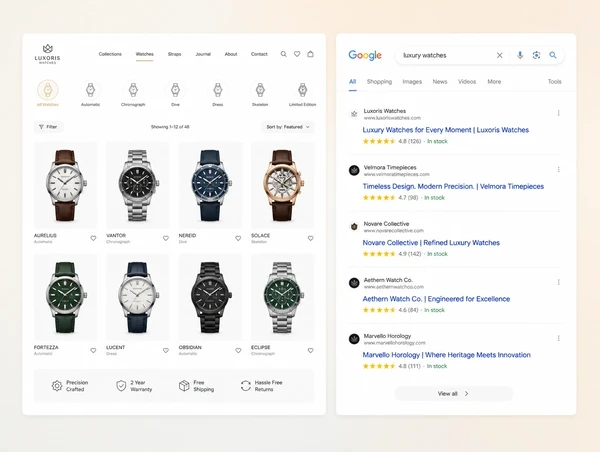Open options menu for Aethern Watch Co. result
This screenshot has height=452, width=600.
coord(558,282)
